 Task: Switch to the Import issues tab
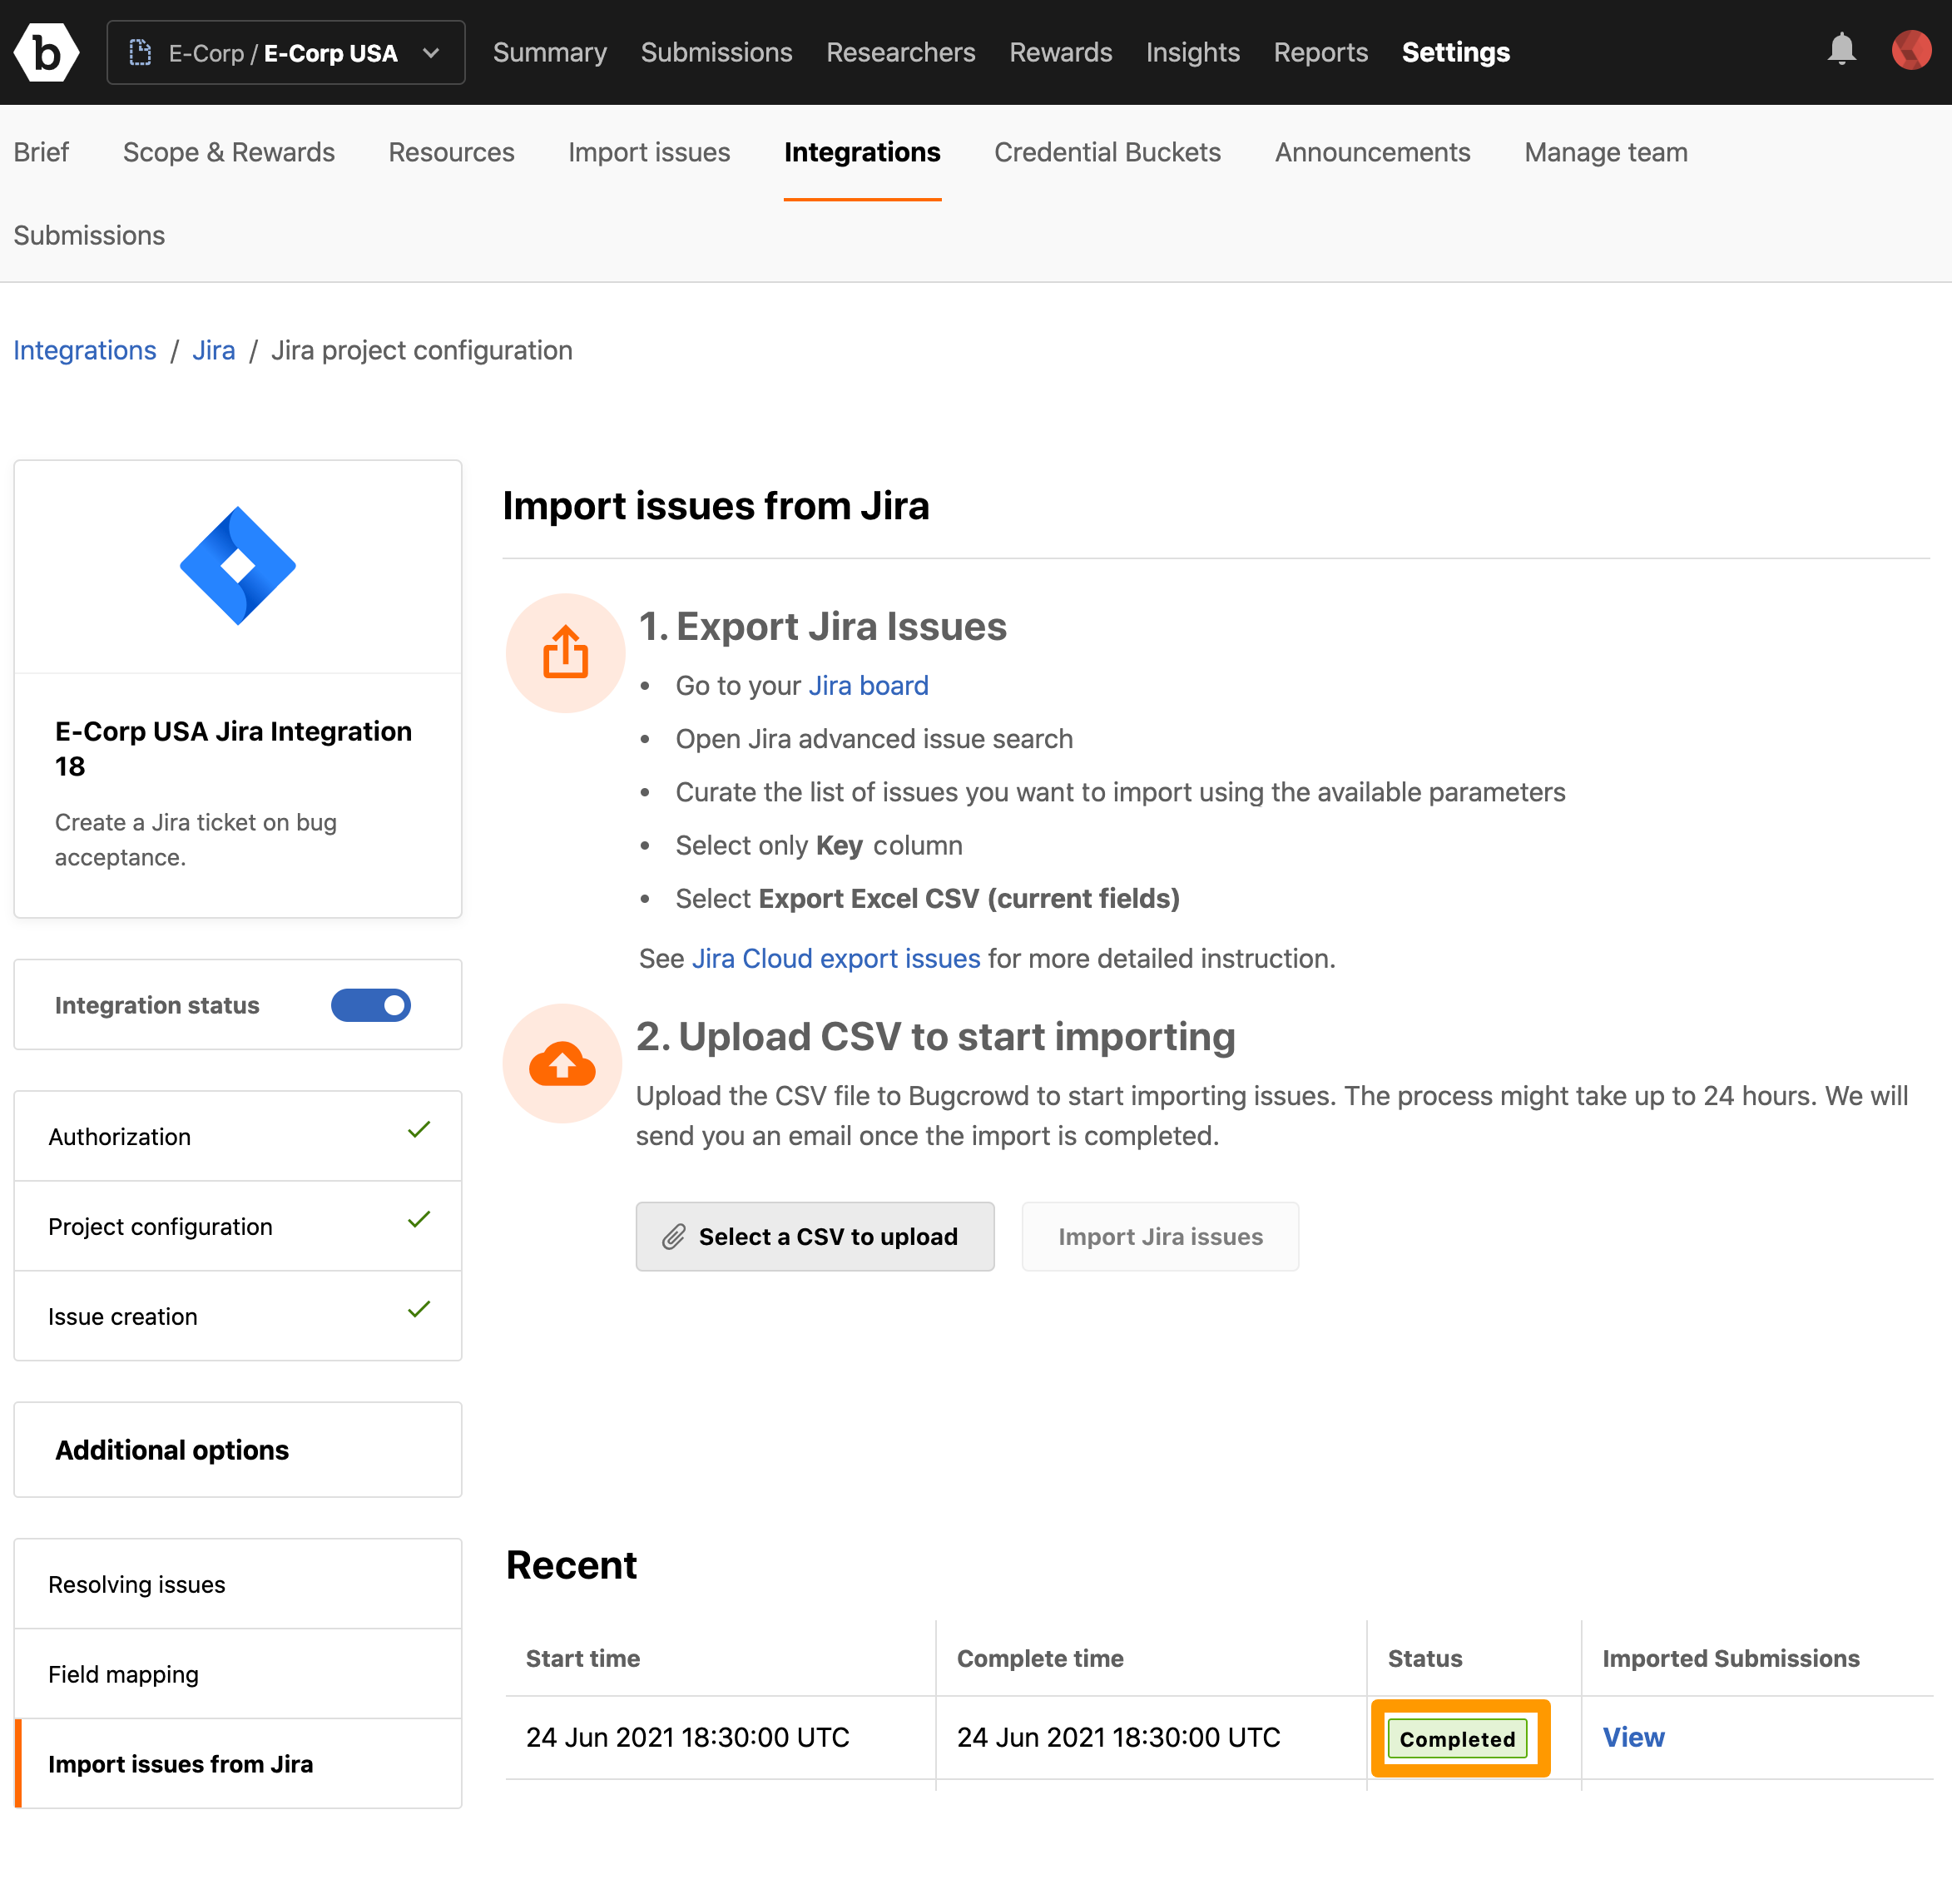pyautogui.click(x=649, y=152)
